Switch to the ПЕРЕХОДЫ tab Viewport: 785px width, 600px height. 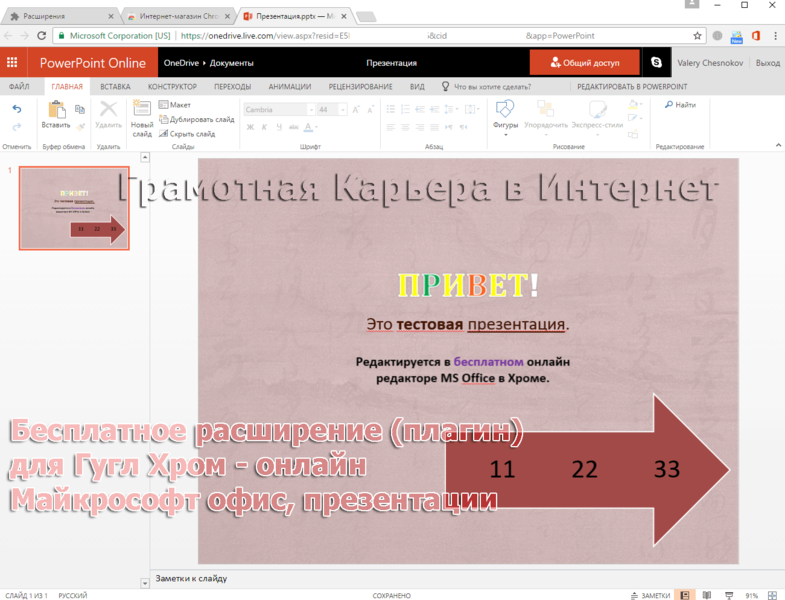click(x=233, y=87)
